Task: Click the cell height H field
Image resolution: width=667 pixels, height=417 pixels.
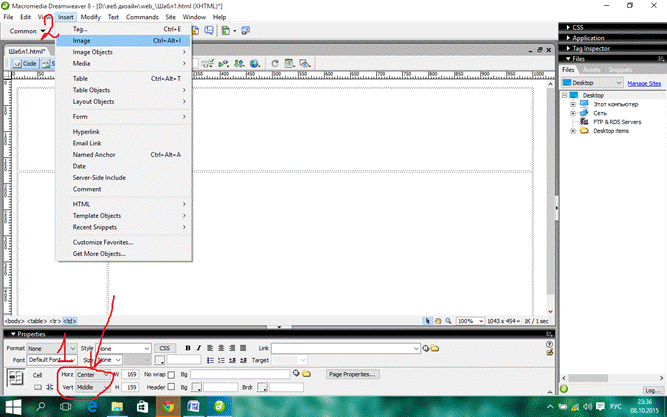Action: click(130, 387)
